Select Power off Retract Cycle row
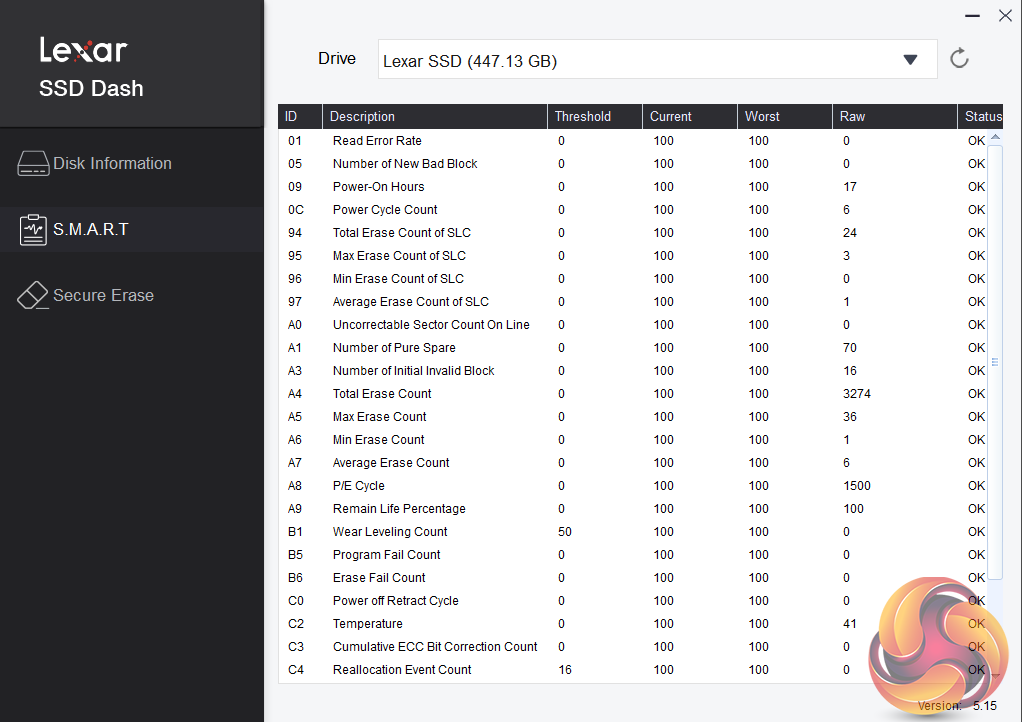 tap(633, 601)
